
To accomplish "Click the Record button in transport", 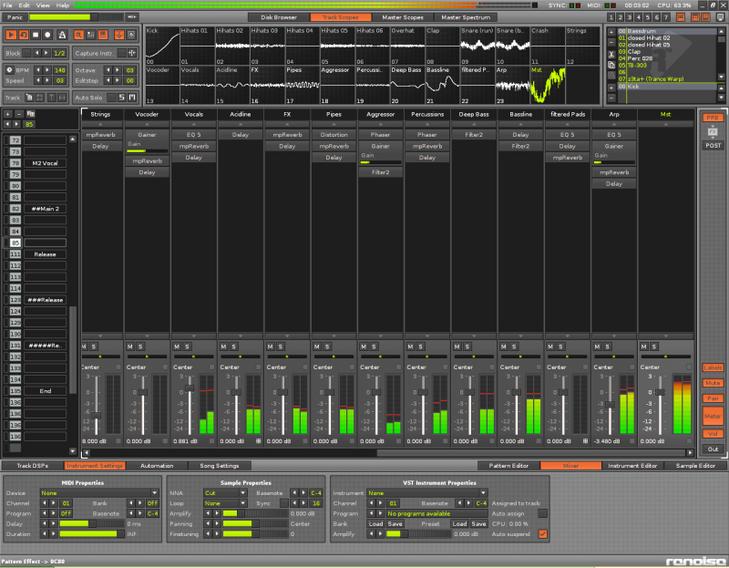I will [50, 35].
